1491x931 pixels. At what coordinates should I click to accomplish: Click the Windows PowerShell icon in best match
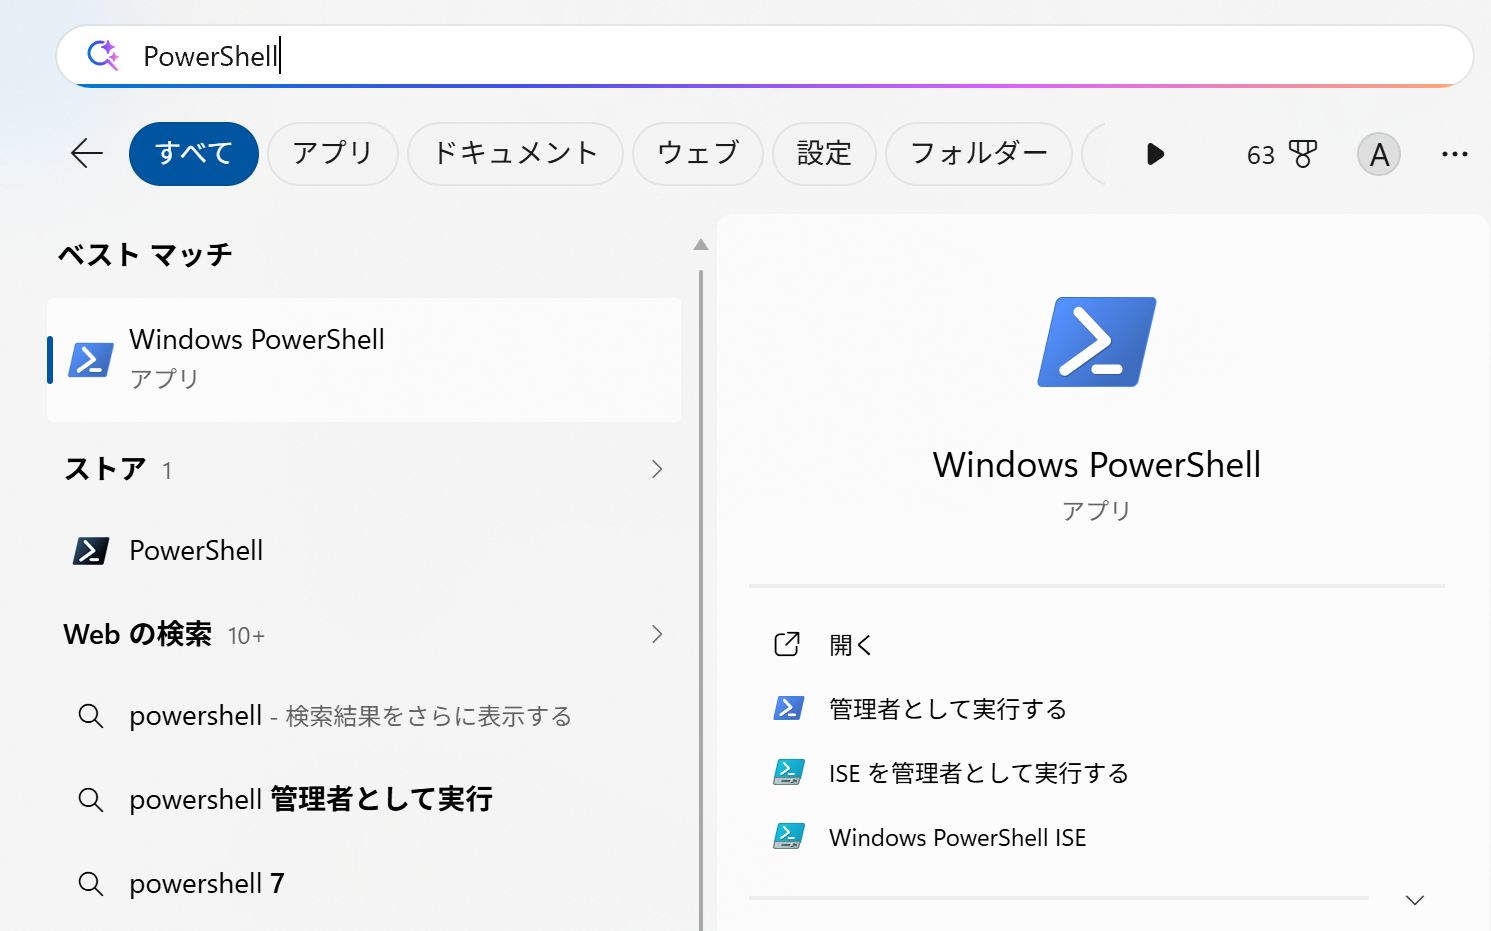[x=90, y=359]
